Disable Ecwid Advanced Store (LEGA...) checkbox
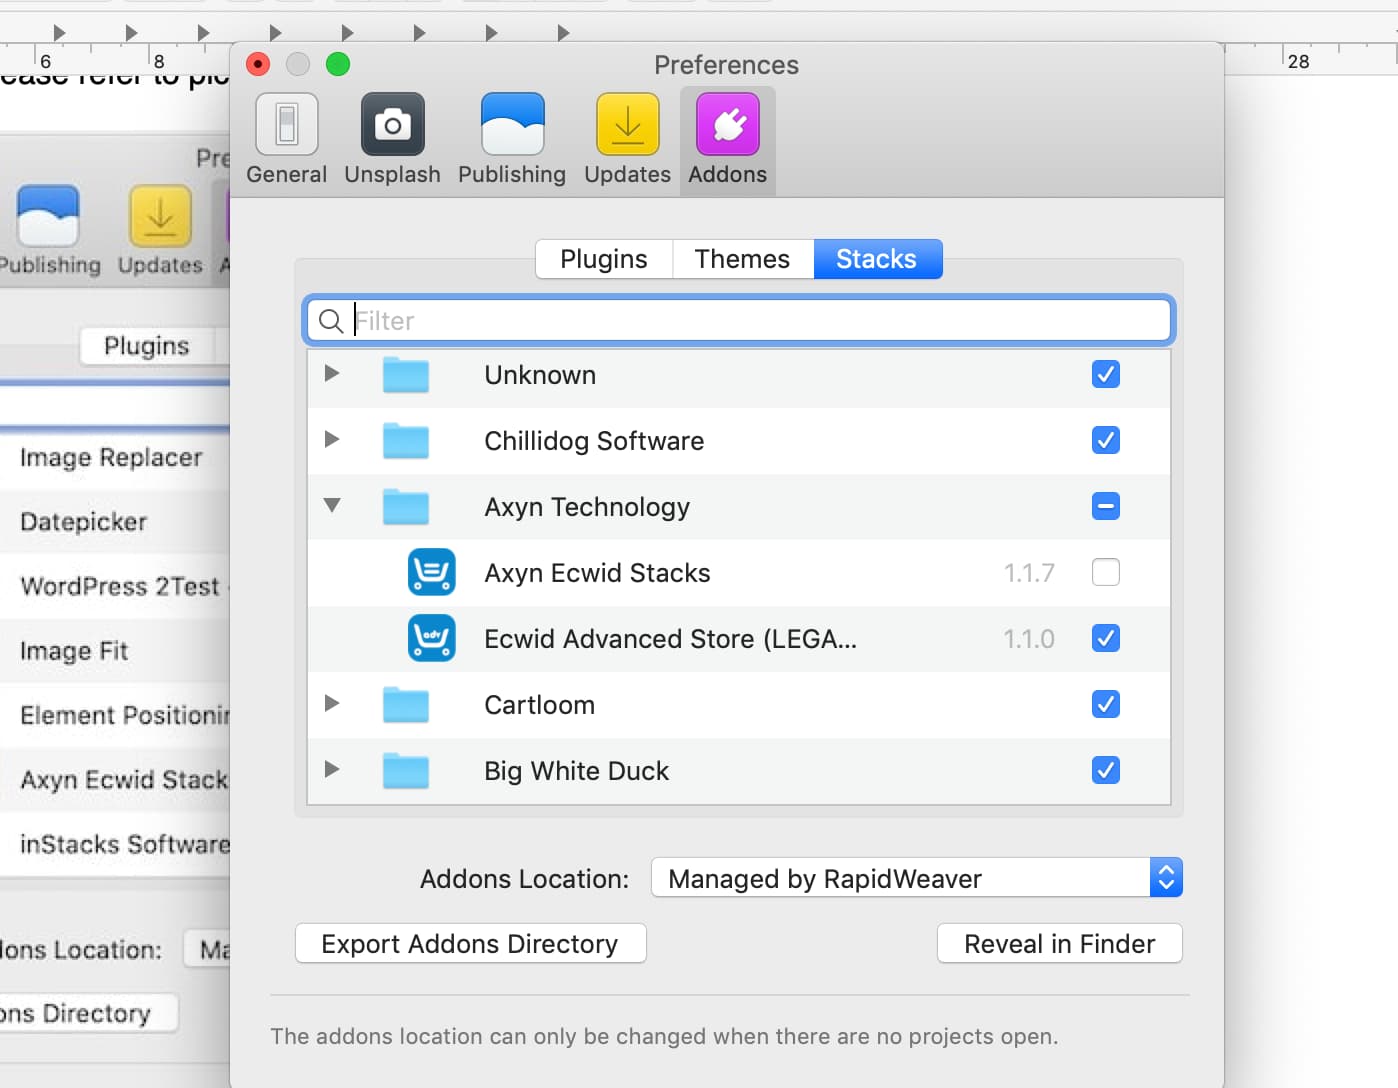The height and width of the screenshot is (1088, 1398). tap(1106, 638)
